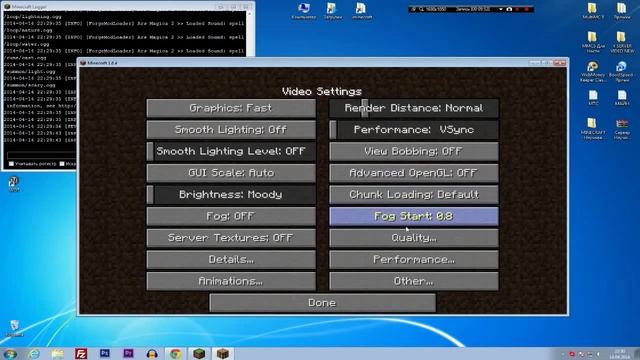Screen dimensions: 640x360
Task: Open the Quality... settings submenu
Action: click(x=413, y=238)
